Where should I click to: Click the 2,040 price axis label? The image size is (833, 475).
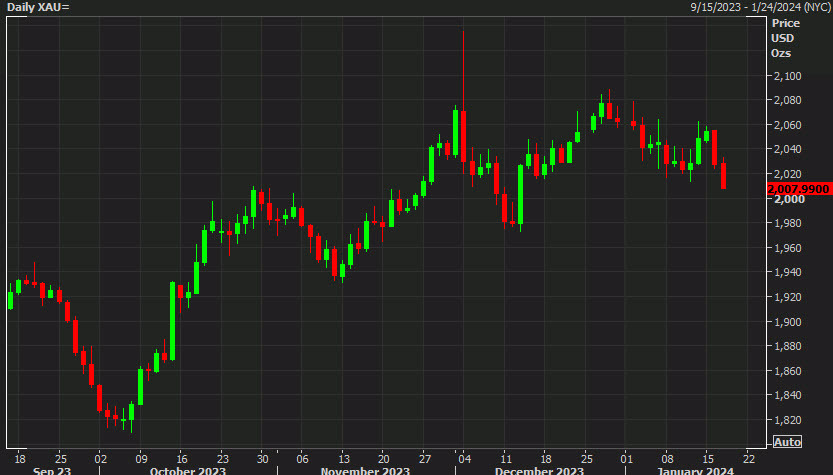point(787,149)
